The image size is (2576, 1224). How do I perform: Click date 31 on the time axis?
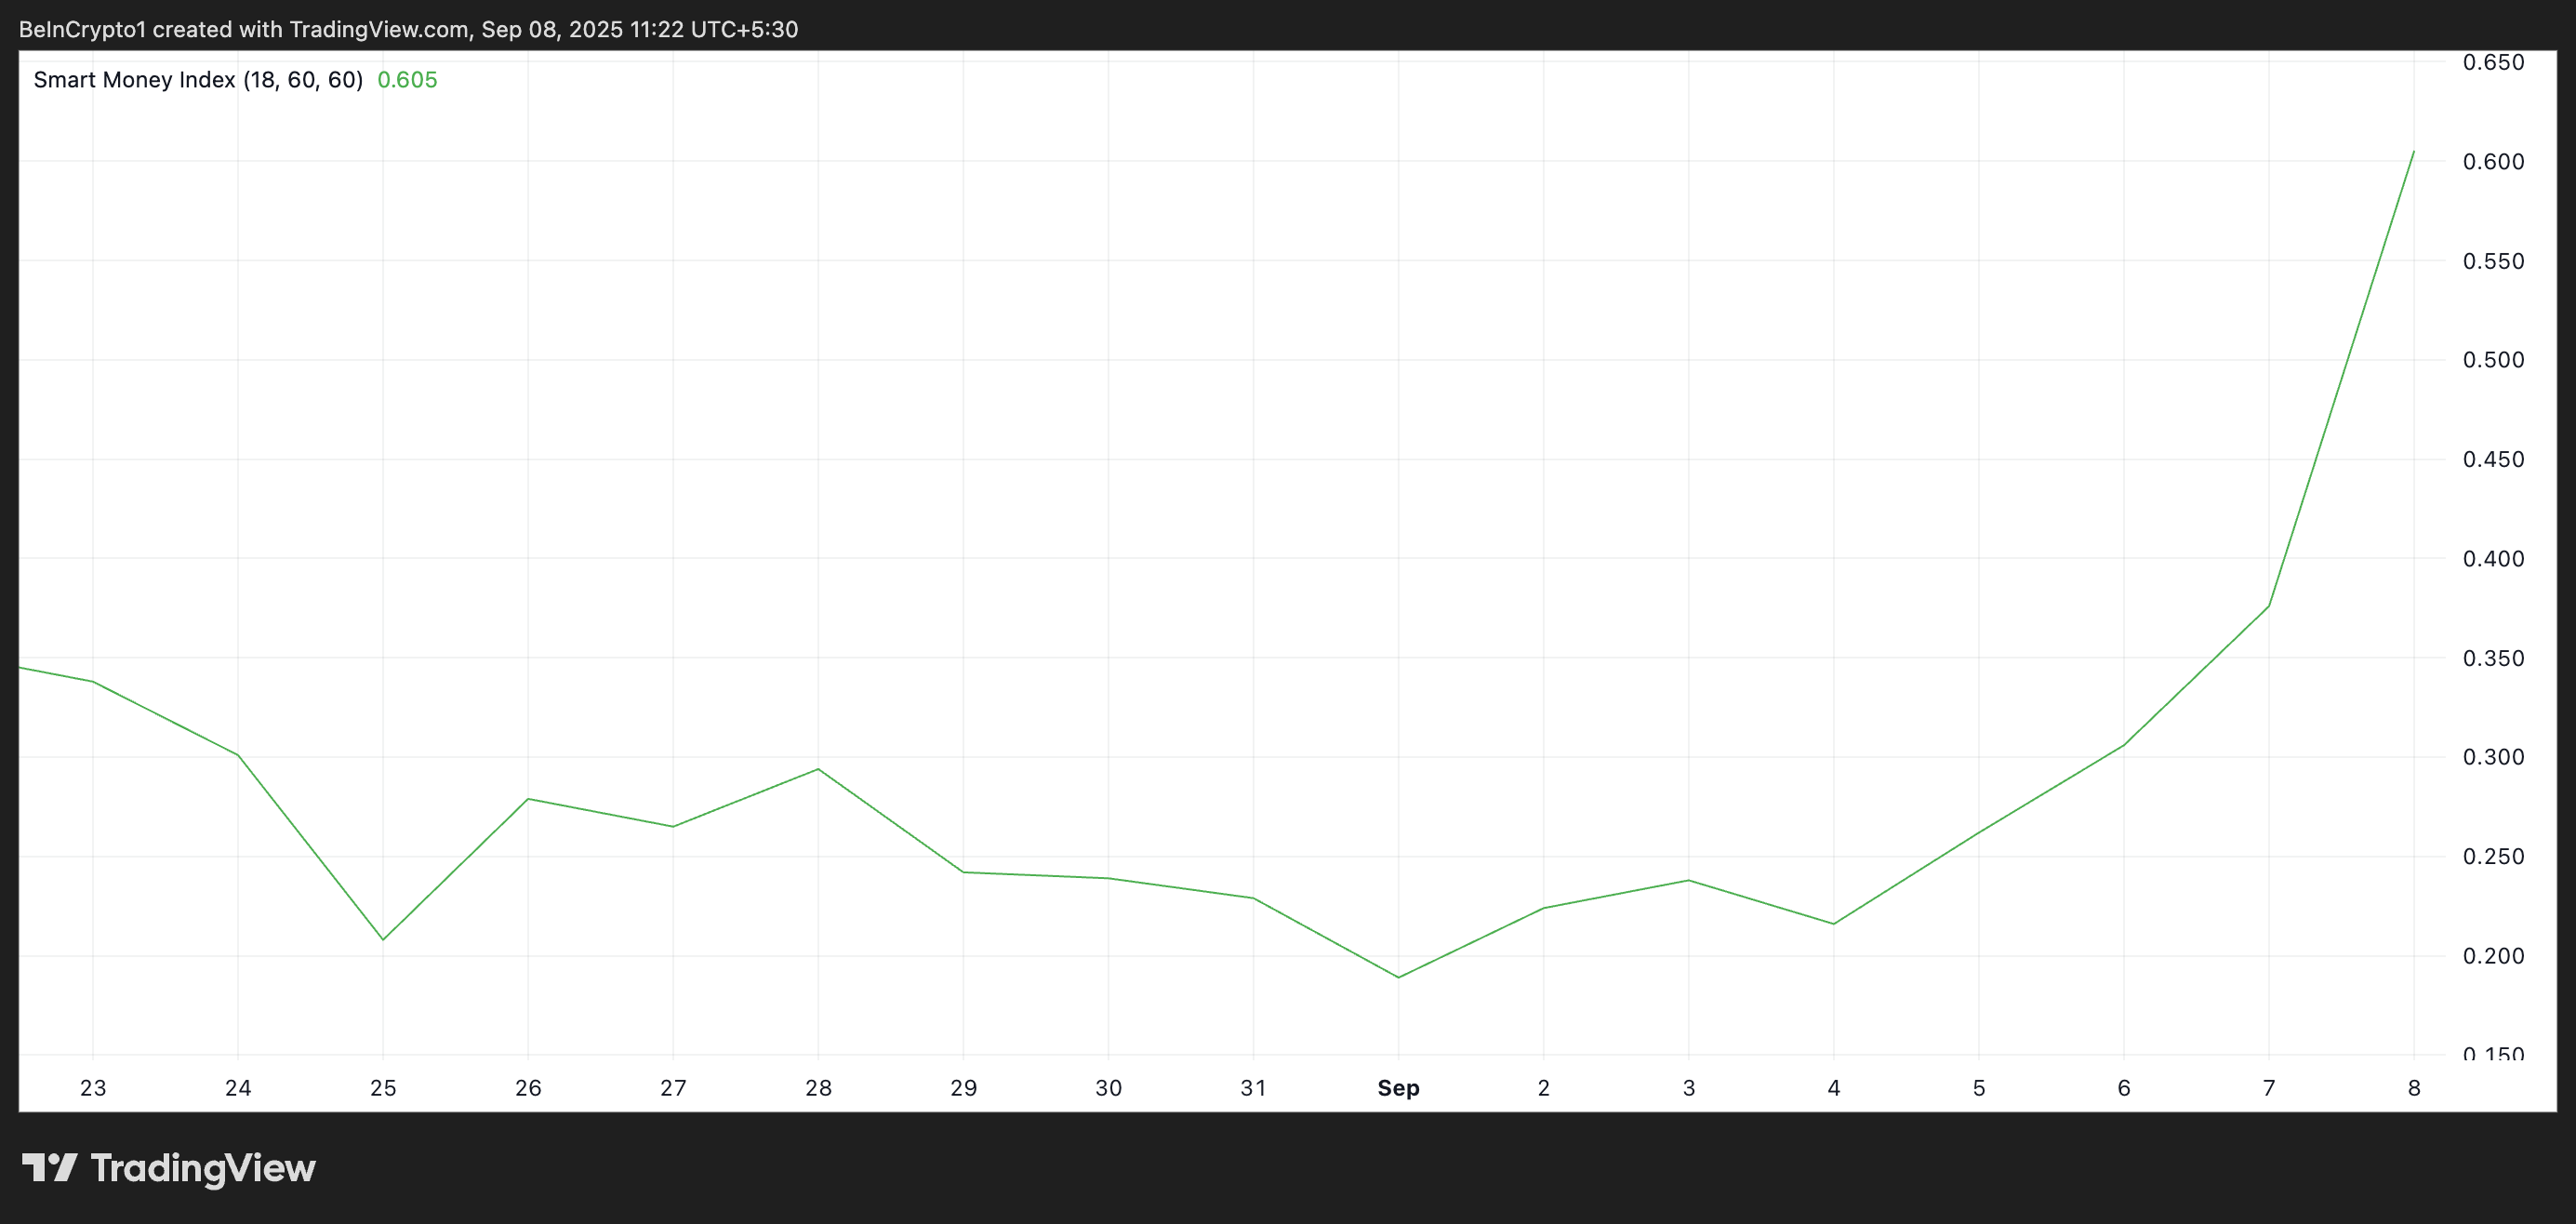tap(1253, 1088)
